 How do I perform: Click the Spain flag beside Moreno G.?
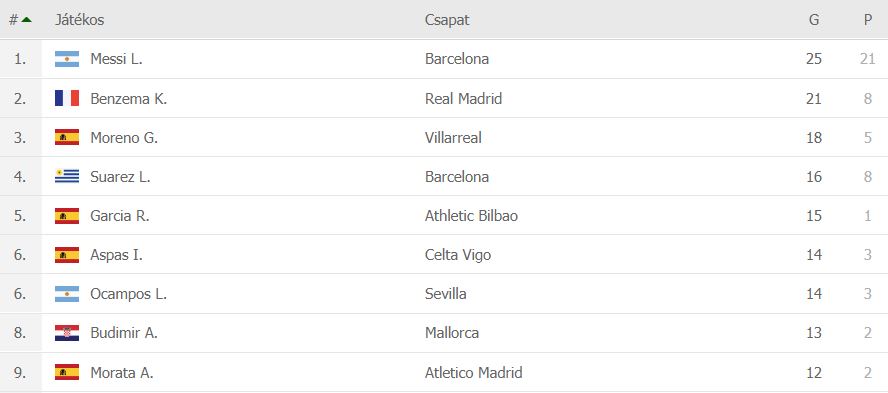coord(67,137)
